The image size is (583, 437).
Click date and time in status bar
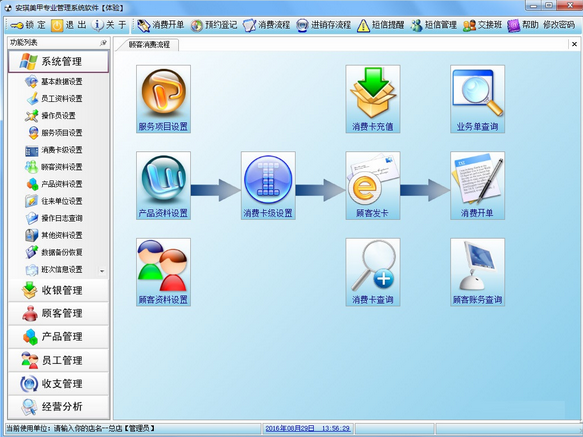[307, 428]
